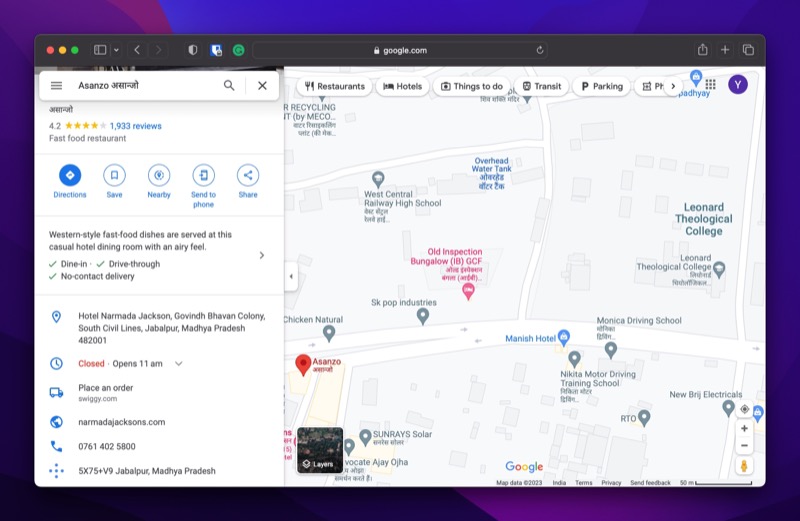
Task: Open Privacy link in map footer
Action: pyautogui.click(x=611, y=483)
